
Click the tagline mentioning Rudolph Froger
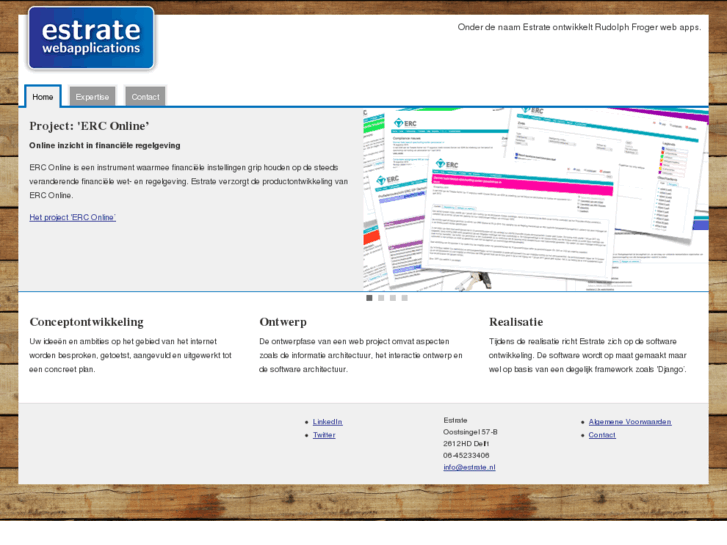[x=579, y=27]
